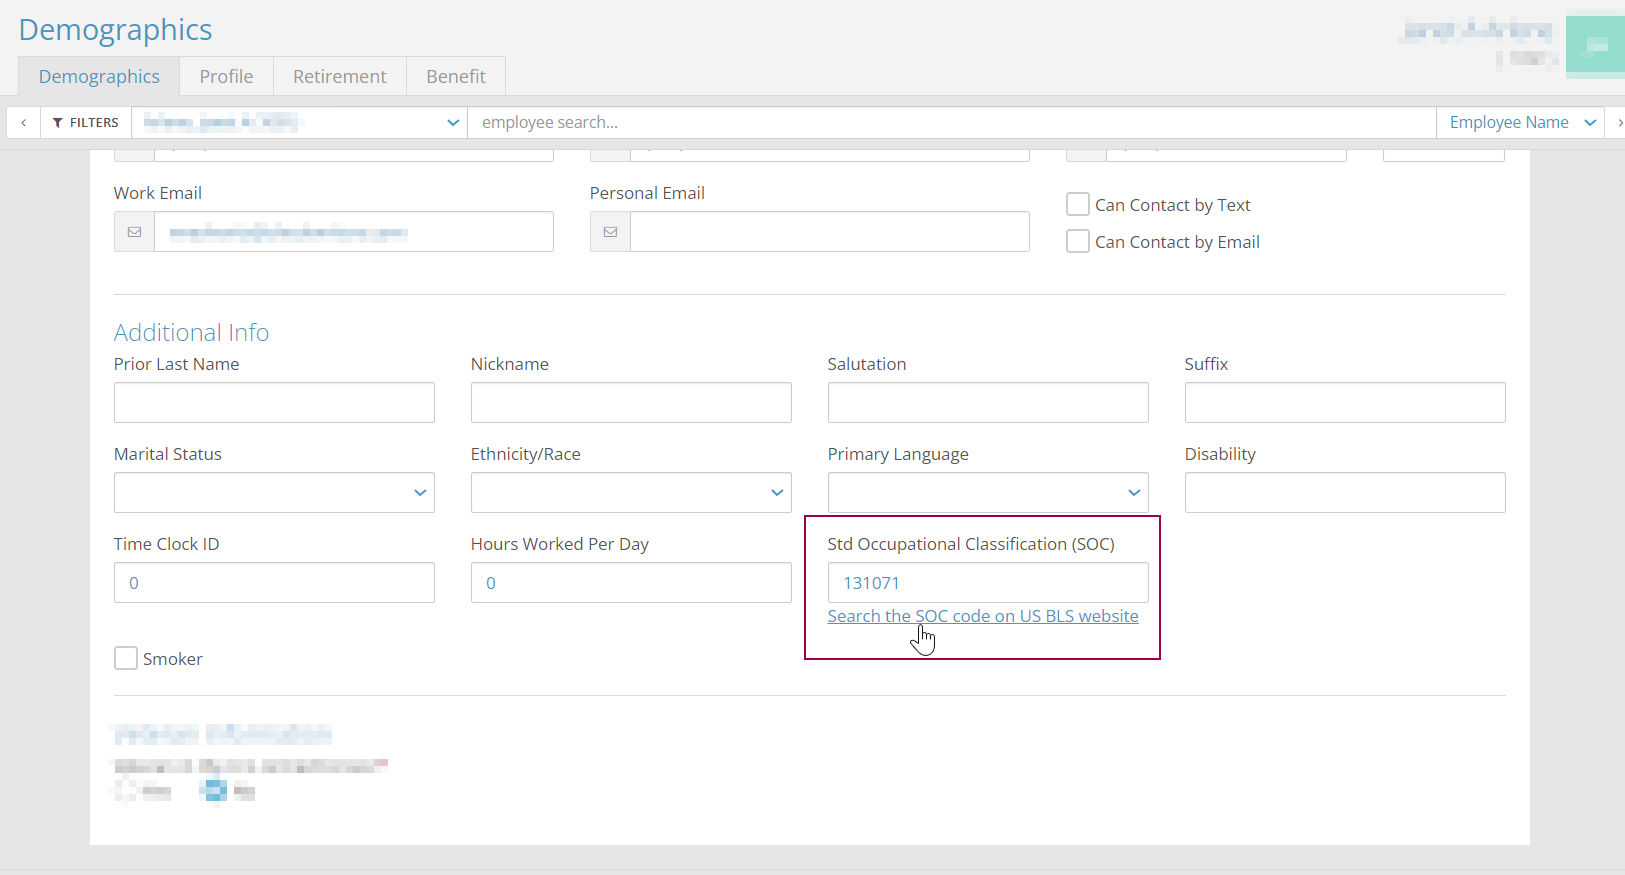Click the Nickname text field
Image resolution: width=1625 pixels, height=875 pixels.
click(x=631, y=403)
